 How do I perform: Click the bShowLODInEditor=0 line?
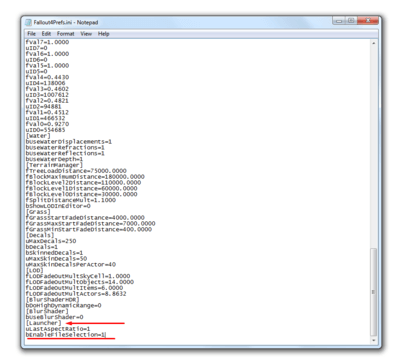click(x=58, y=206)
